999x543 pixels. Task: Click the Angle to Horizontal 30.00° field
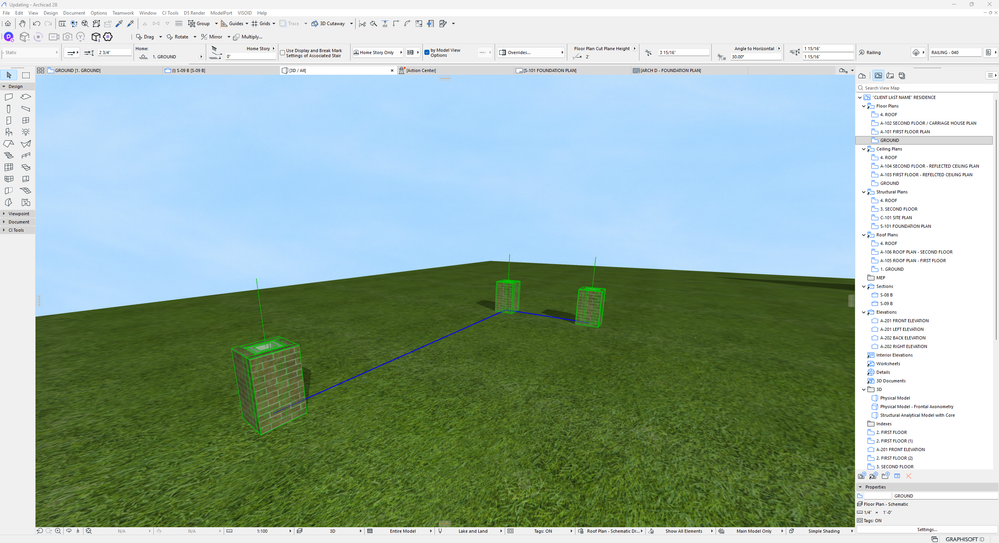pyautogui.click(x=755, y=57)
